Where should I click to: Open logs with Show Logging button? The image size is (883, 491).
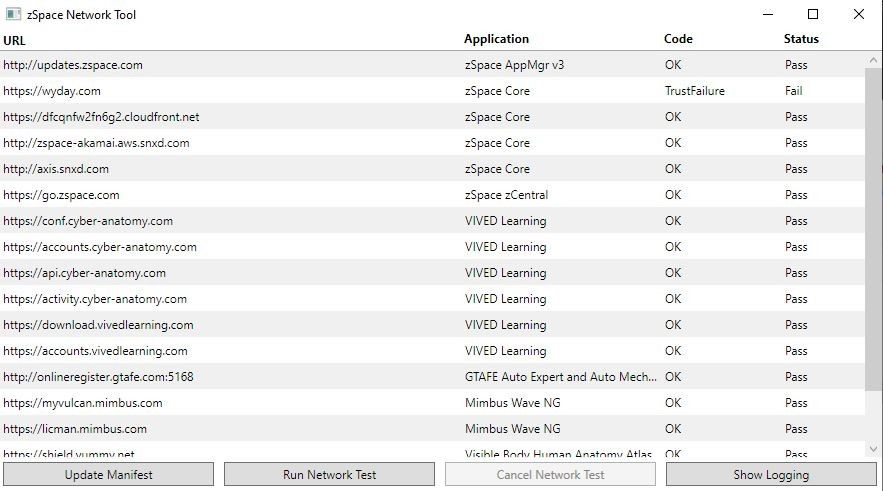[771, 474]
